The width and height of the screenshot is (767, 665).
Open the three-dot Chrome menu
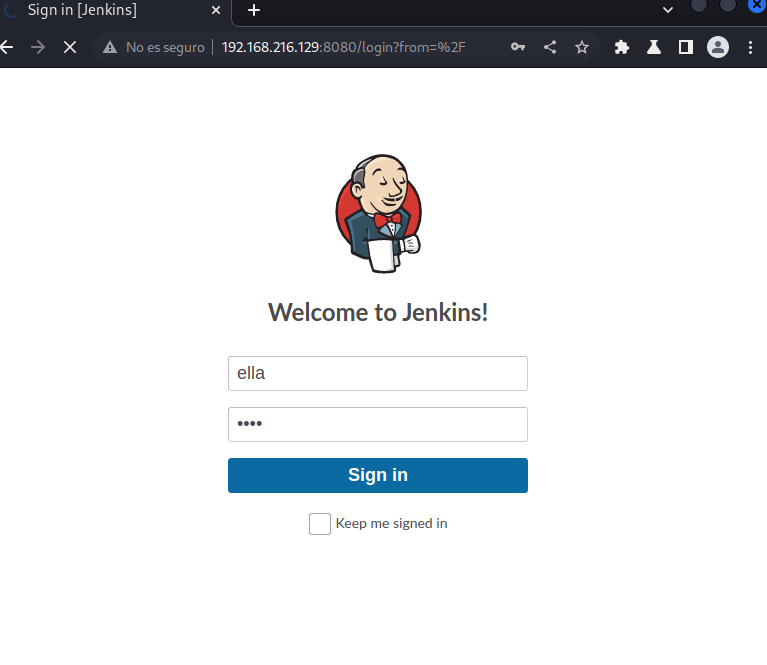click(750, 47)
